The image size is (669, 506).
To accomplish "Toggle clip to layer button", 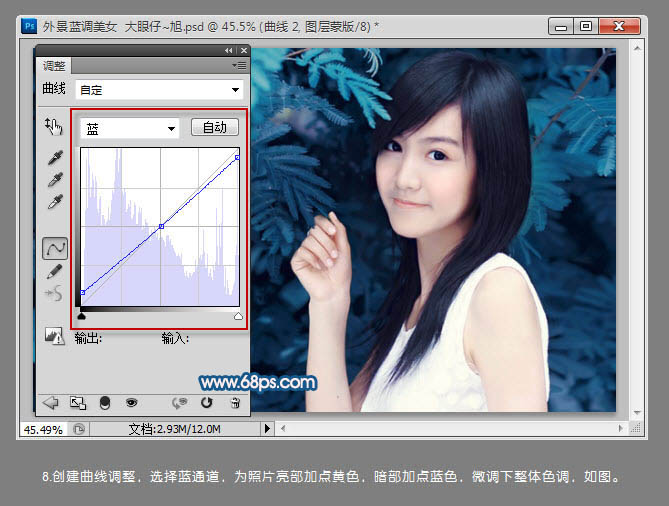I will pyautogui.click(x=105, y=402).
